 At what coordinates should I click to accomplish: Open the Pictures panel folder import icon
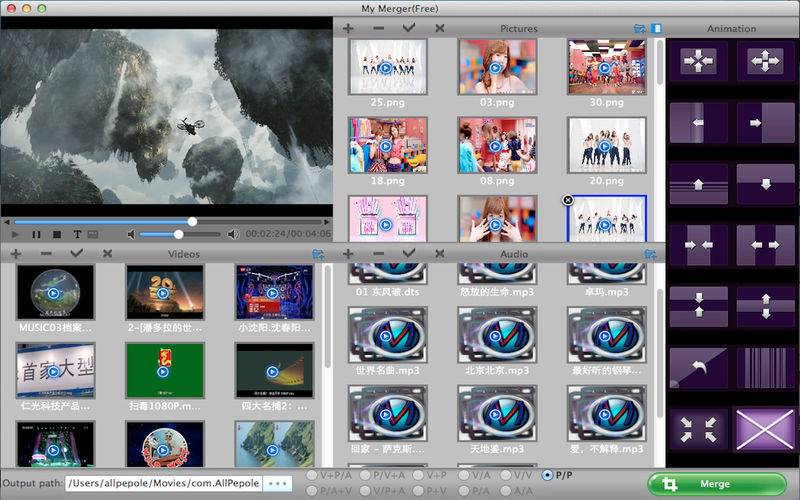point(639,29)
